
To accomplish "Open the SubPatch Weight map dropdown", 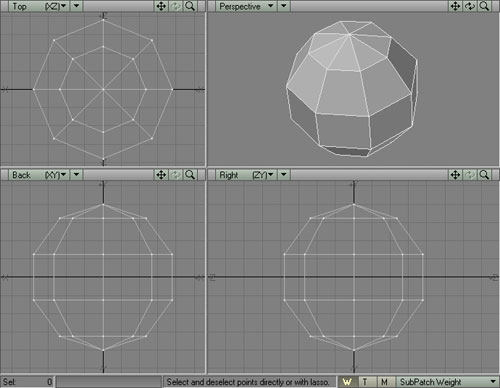I will click(x=447, y=382).
